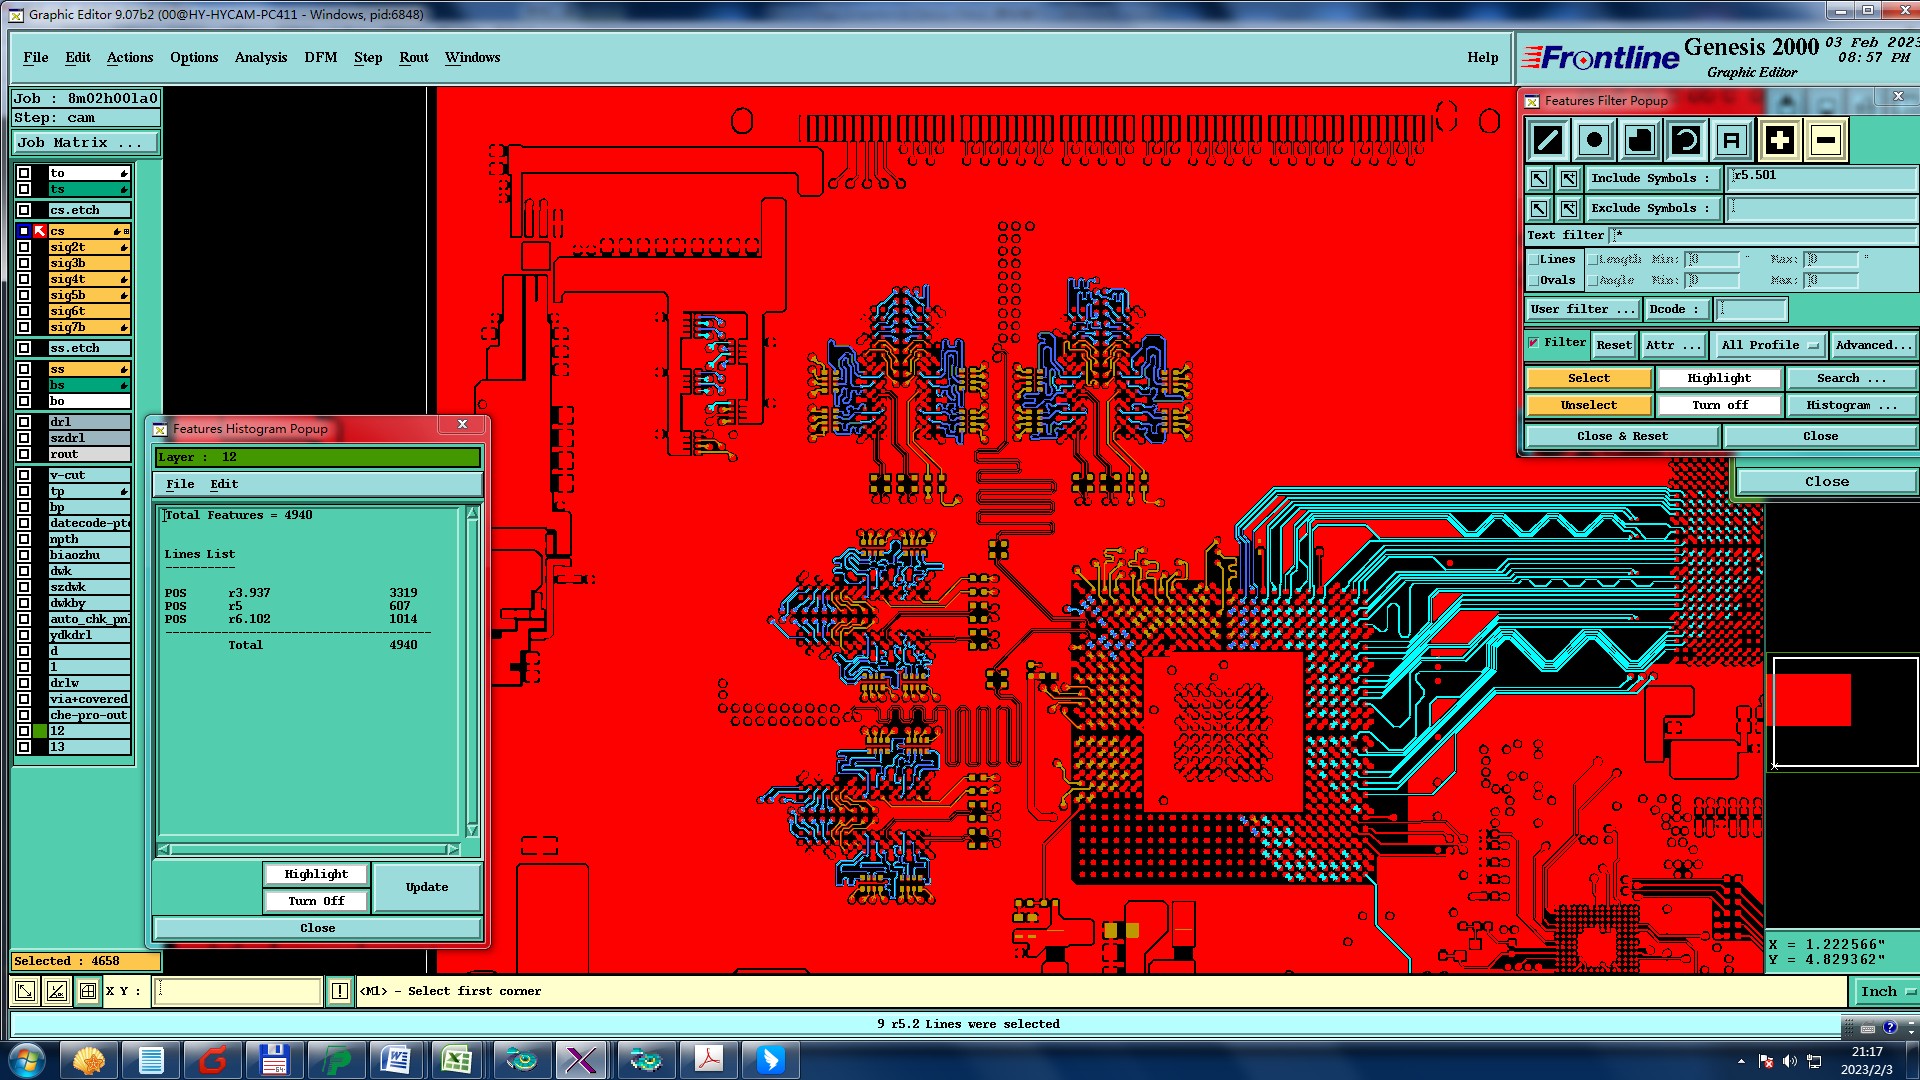
Task: Toggle the Text feature filter icon
Action: point(1732,140)
